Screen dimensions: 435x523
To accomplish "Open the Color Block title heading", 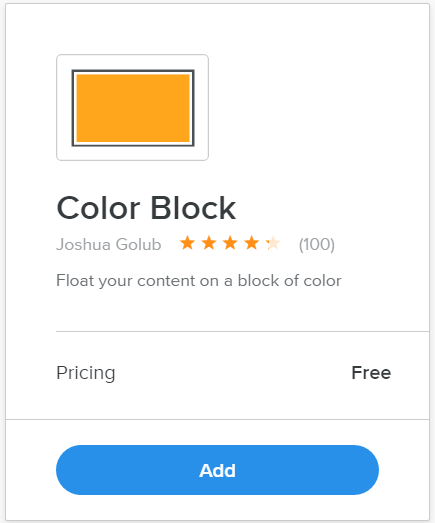I will click(146, 208).
